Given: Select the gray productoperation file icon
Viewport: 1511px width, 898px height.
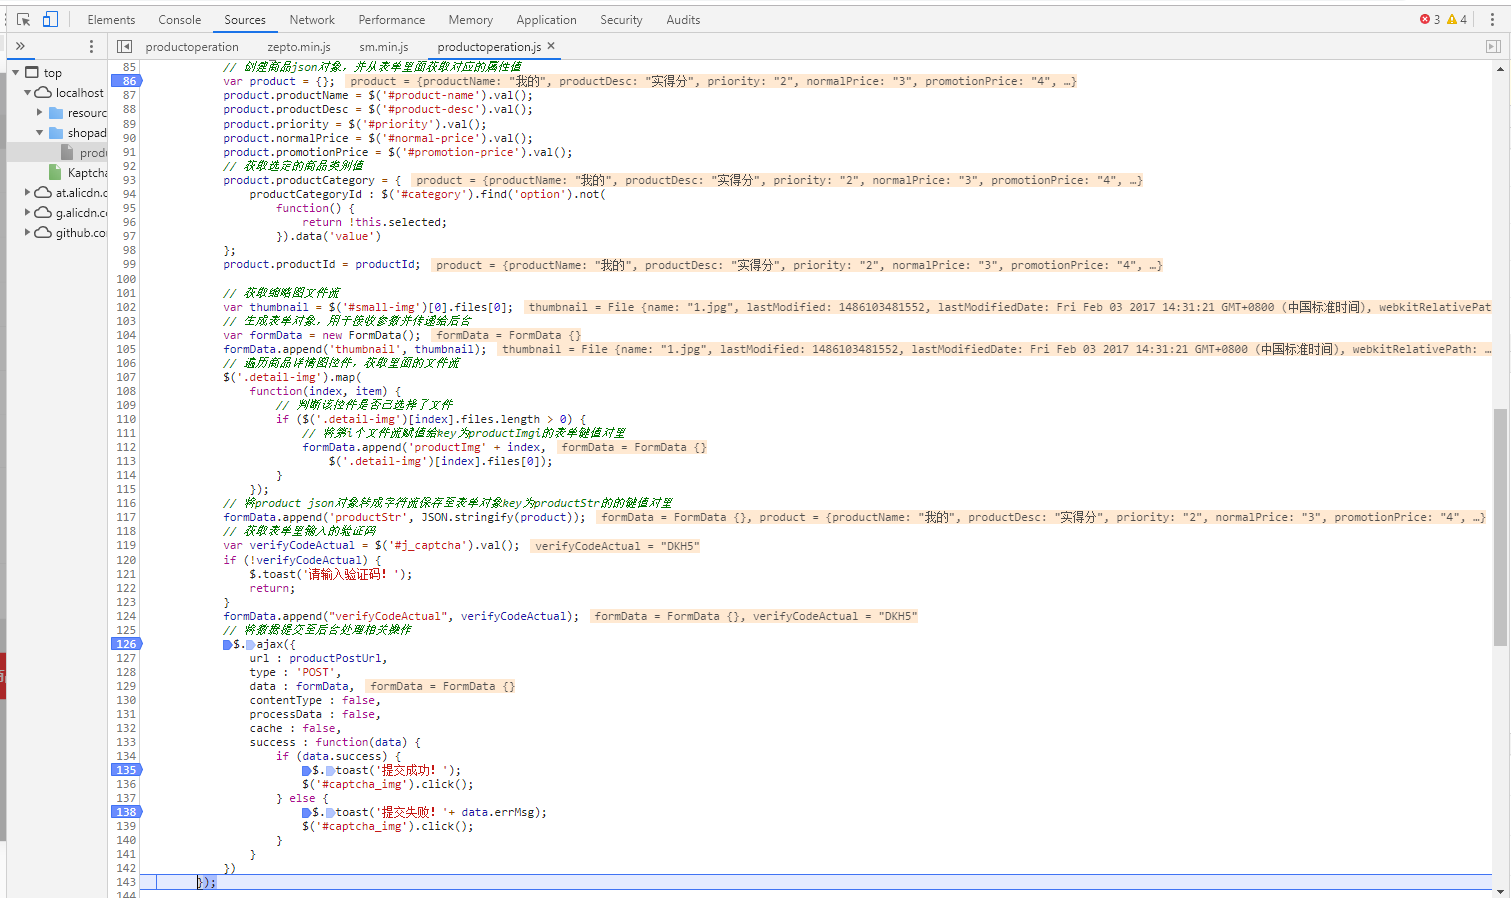Looking at the screenshot, I should (67, 152).
